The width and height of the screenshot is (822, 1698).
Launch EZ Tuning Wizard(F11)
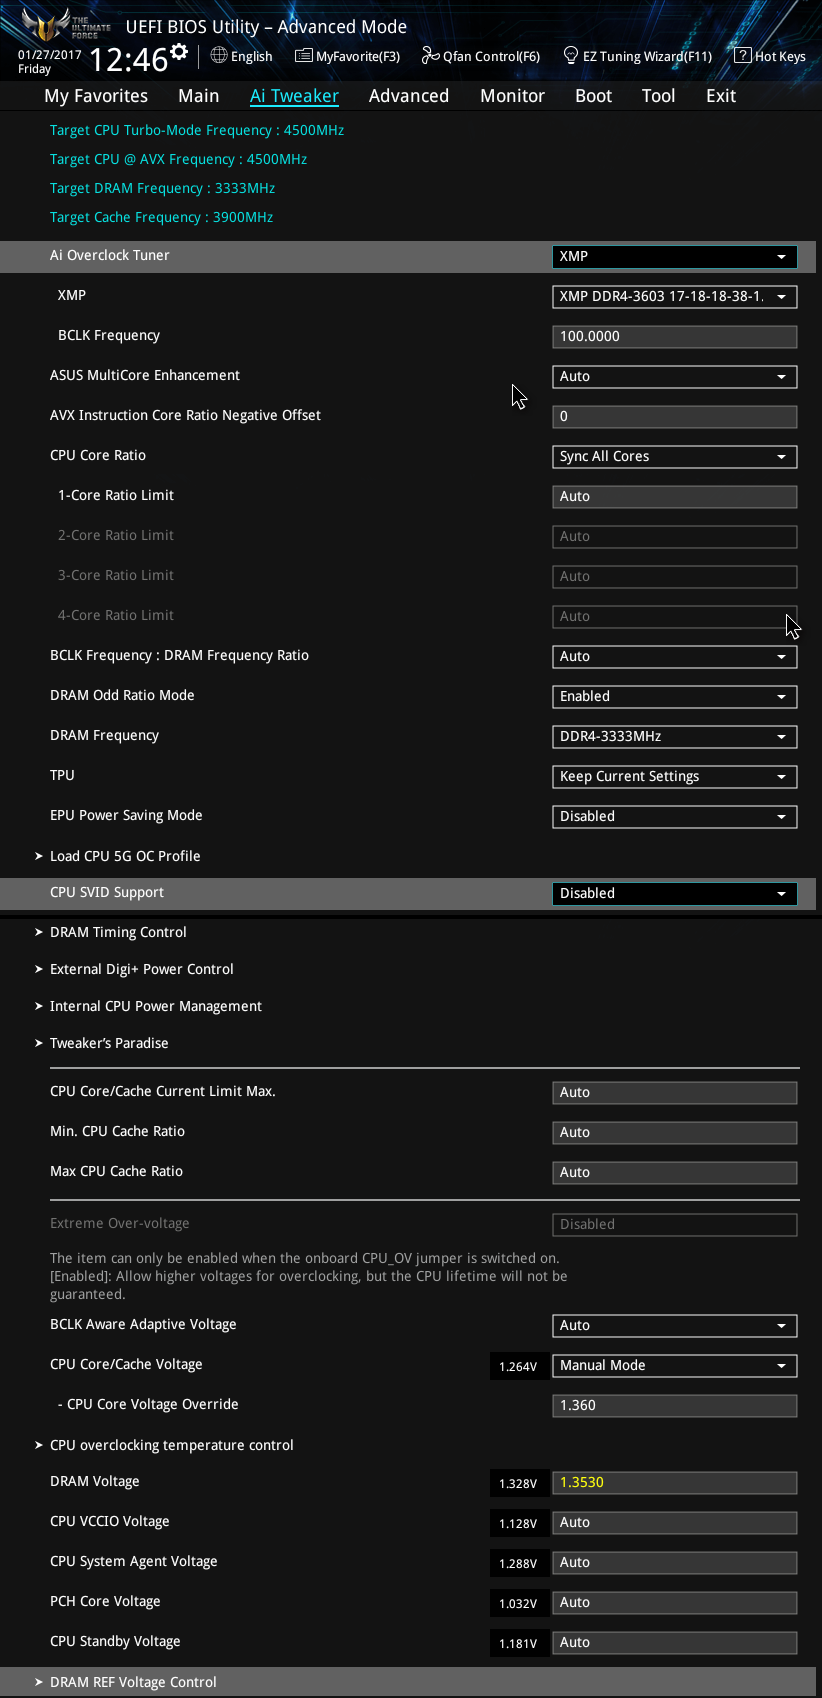tap(638, 56)
